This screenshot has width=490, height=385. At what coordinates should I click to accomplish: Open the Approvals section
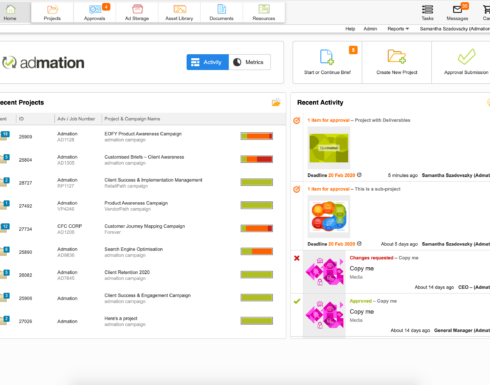[95, 12]
